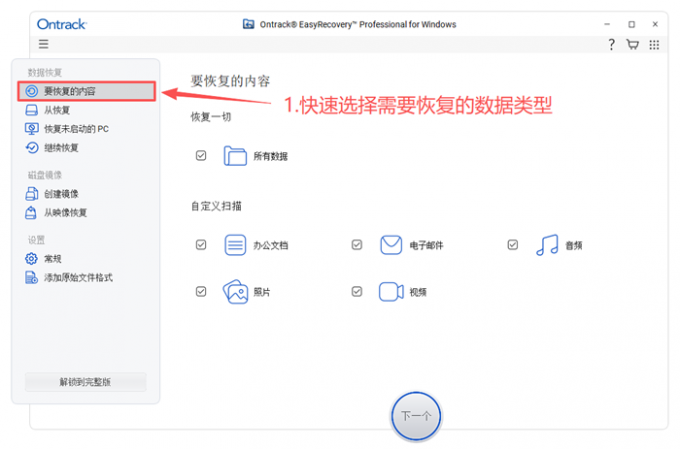Click the 电子邮件 envelope icon

[x=391, y=245]
